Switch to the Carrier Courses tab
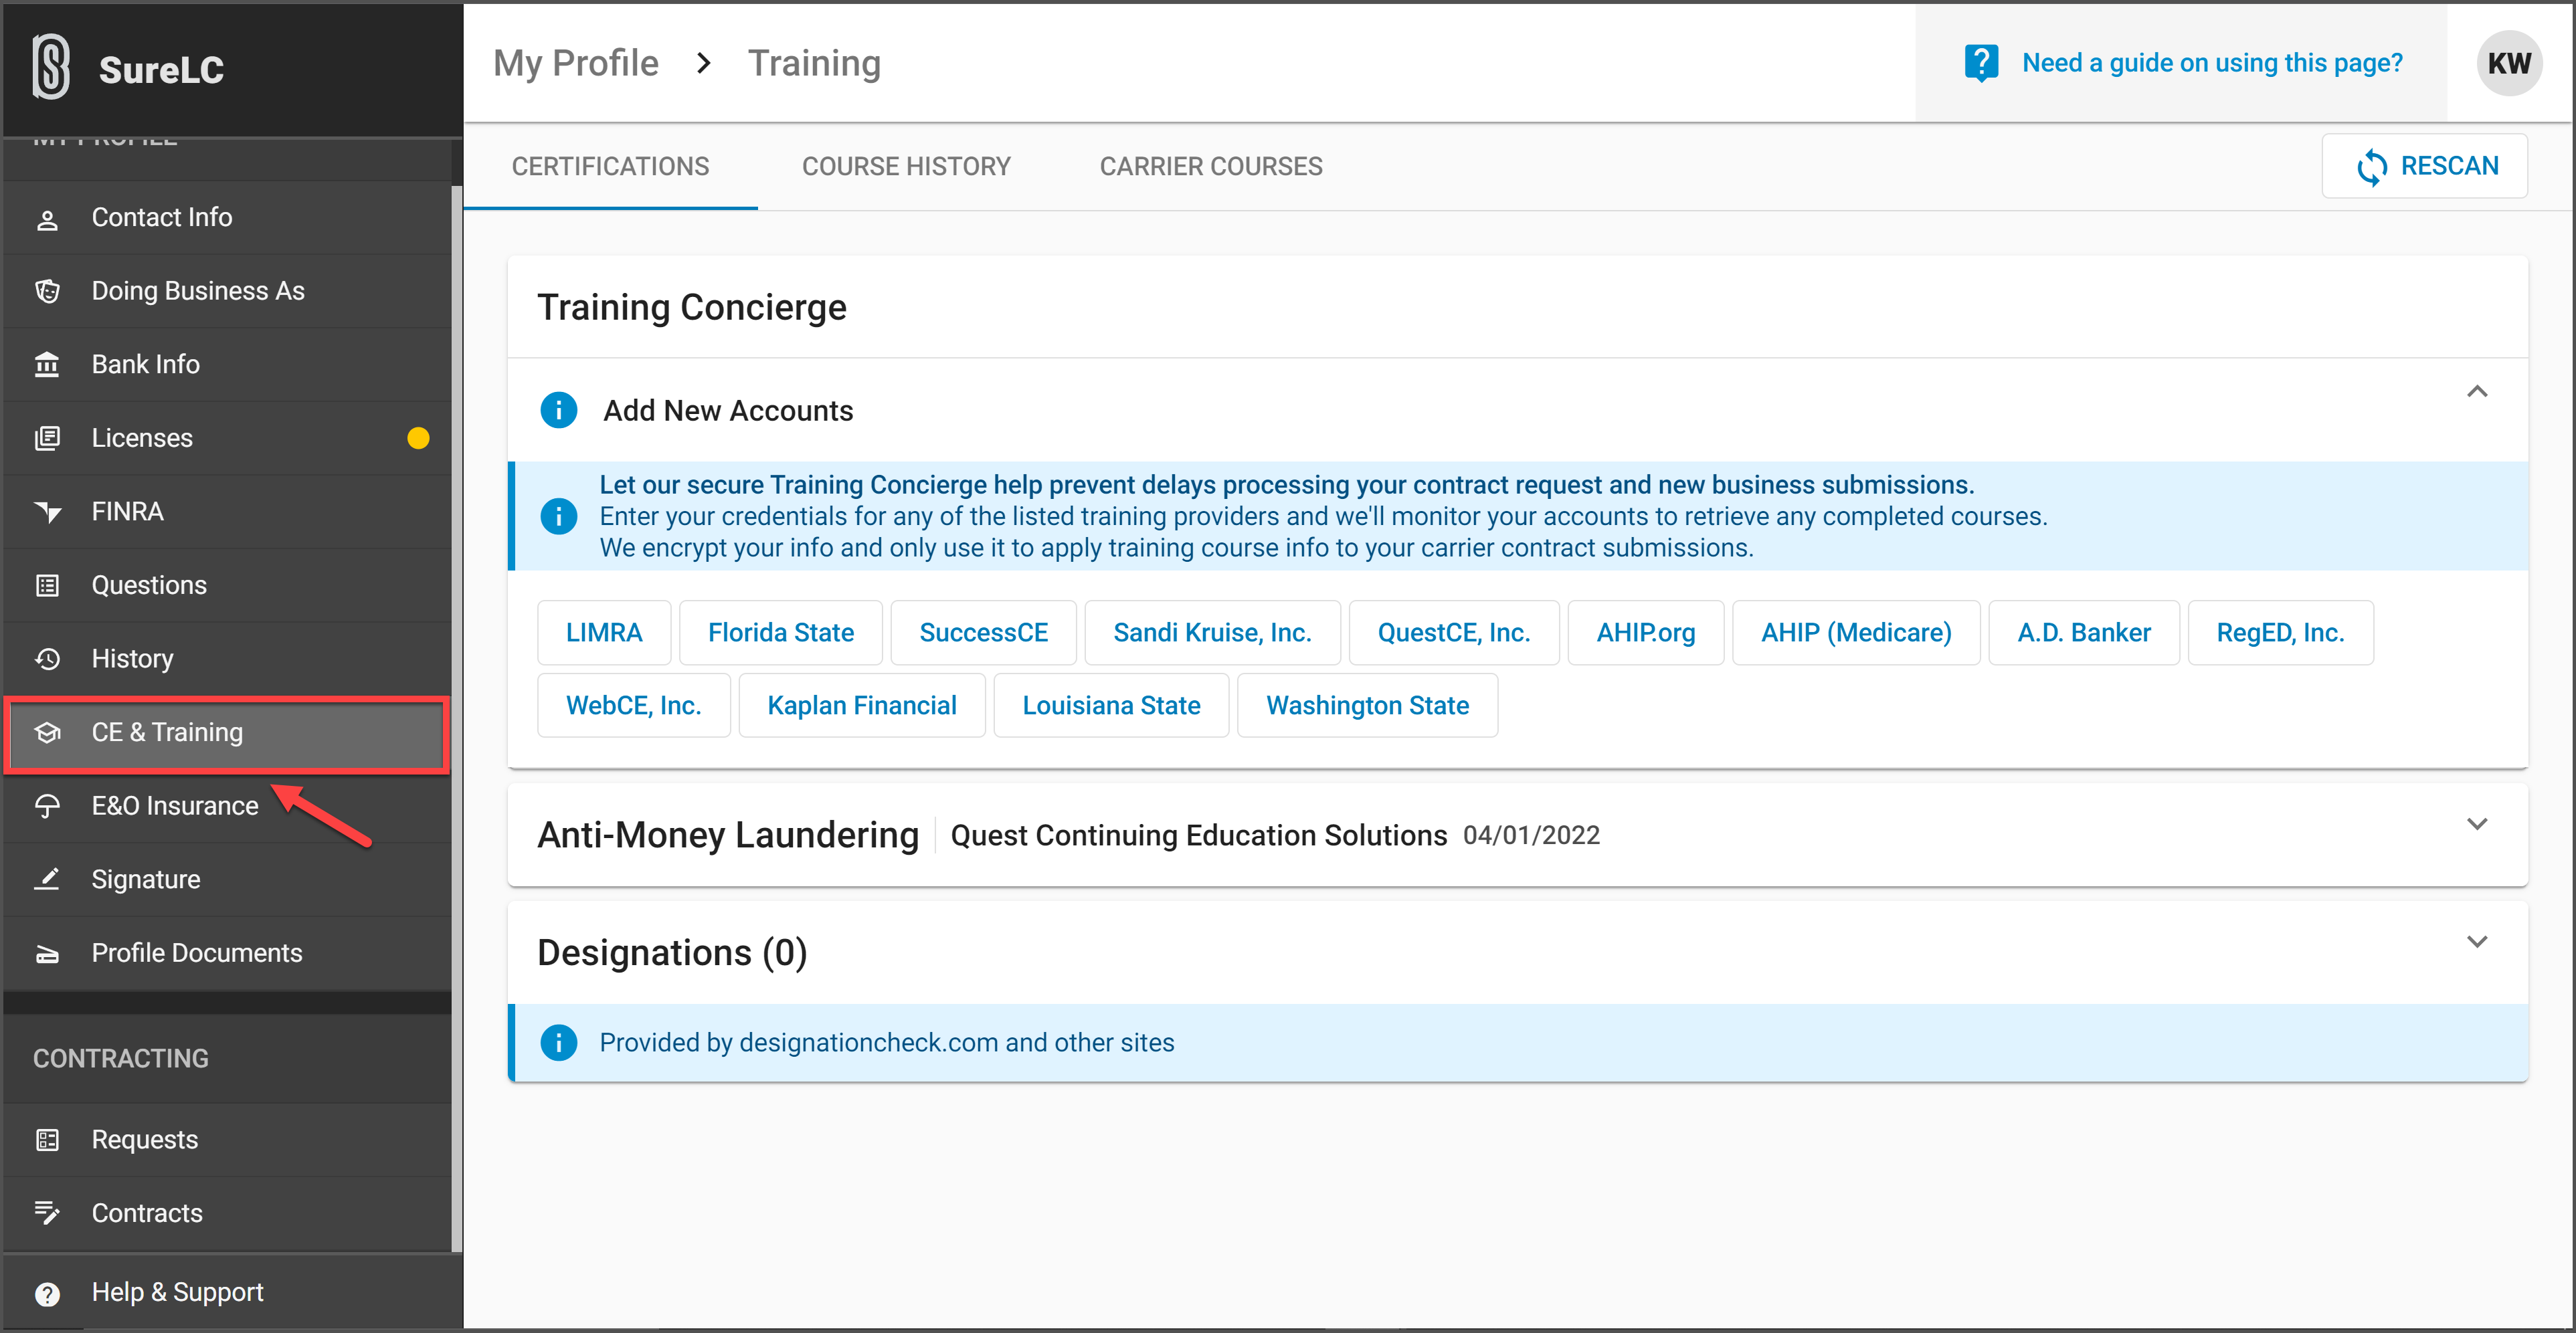Viewport: 2576px width, 1333px height. coord(1211,166)
